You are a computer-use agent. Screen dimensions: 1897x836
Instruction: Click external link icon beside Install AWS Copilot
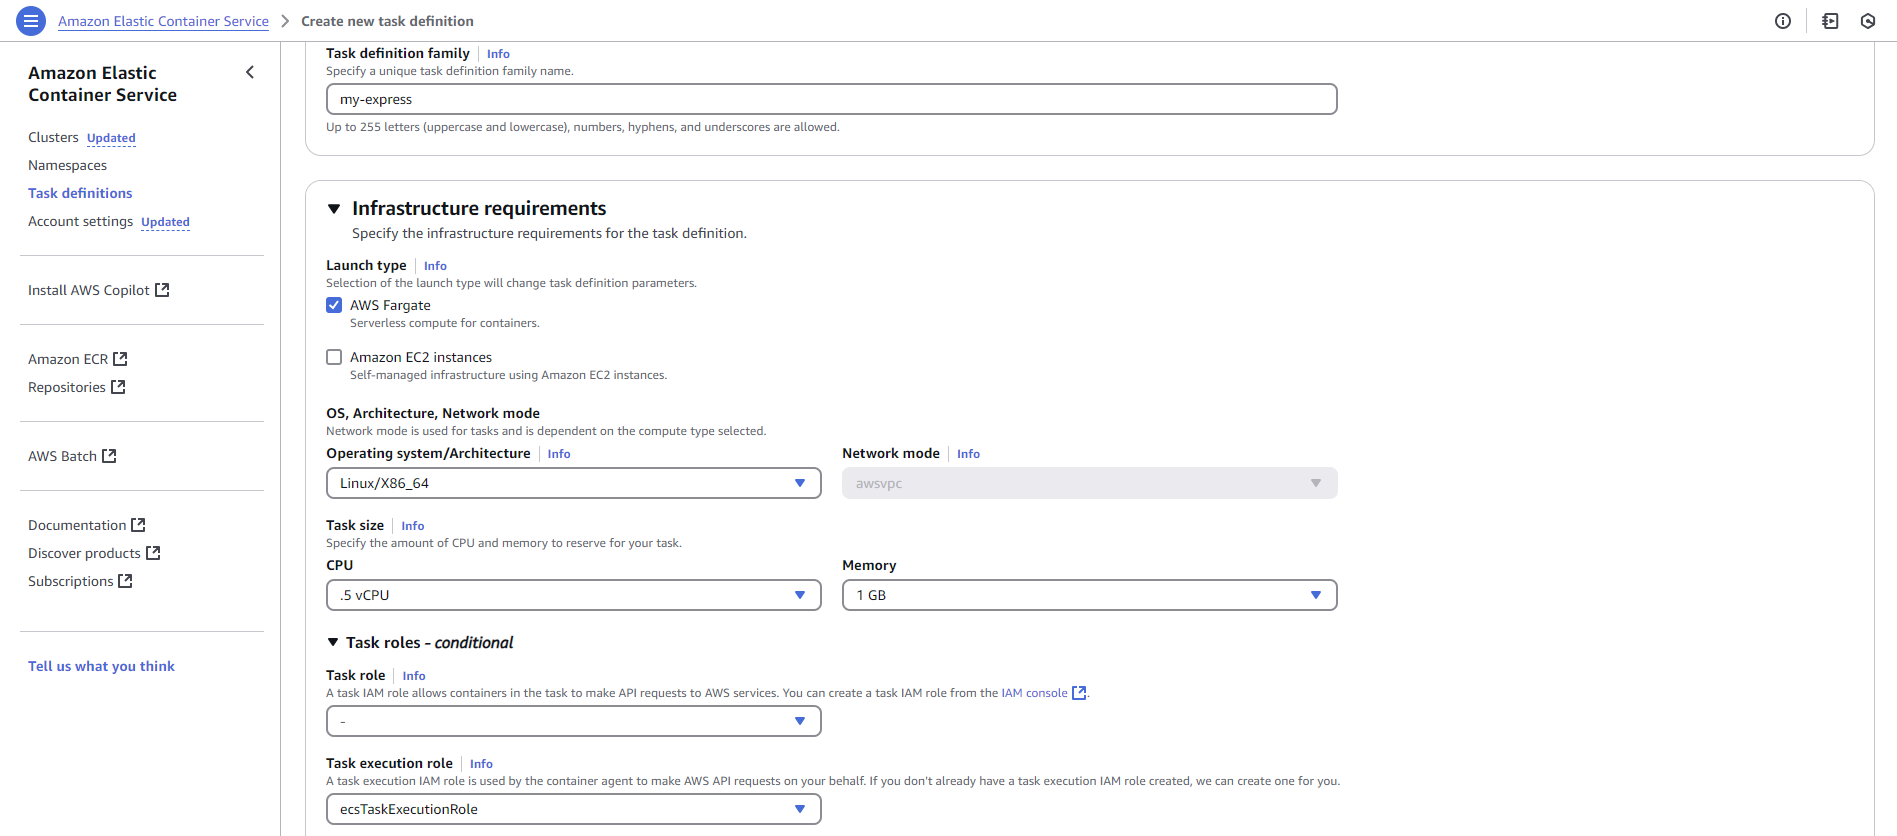[162, 290]
